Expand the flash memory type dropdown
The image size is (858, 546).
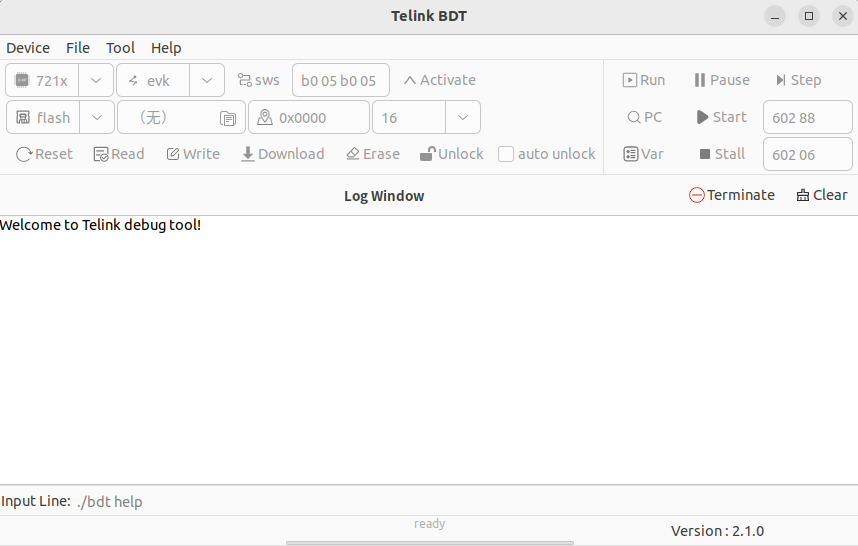pyautogui.click(x=97, y=118)
